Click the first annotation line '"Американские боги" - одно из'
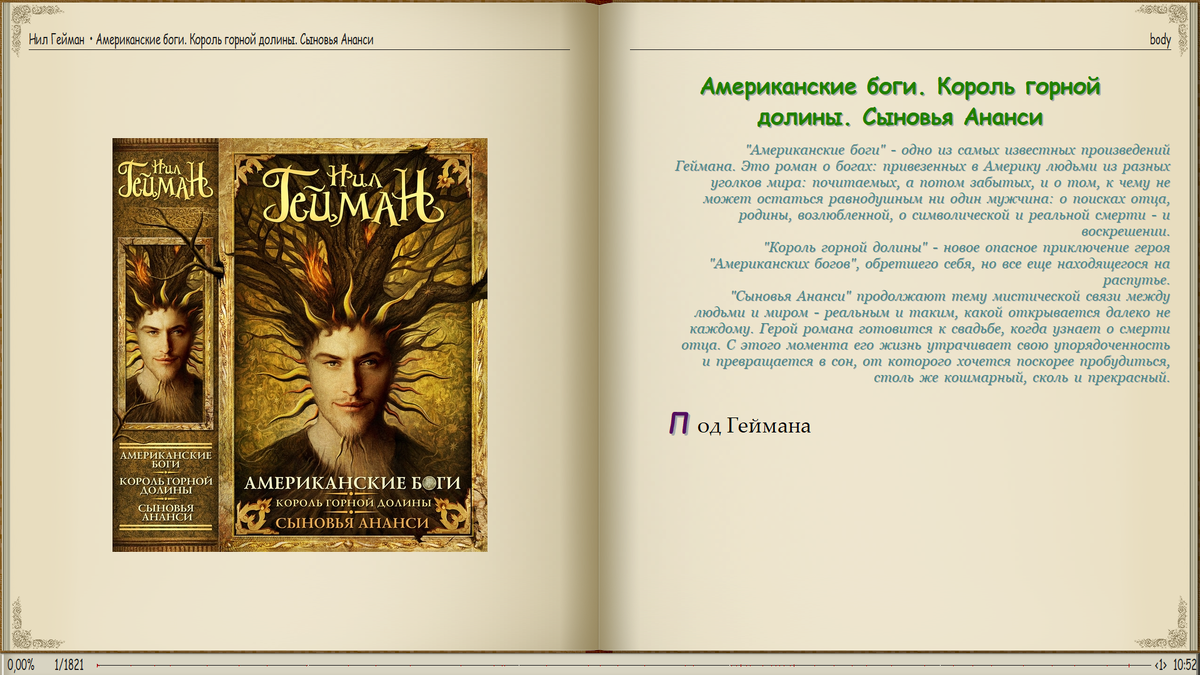The height and width of the screenshot is (675, 1200). [958, 150]
